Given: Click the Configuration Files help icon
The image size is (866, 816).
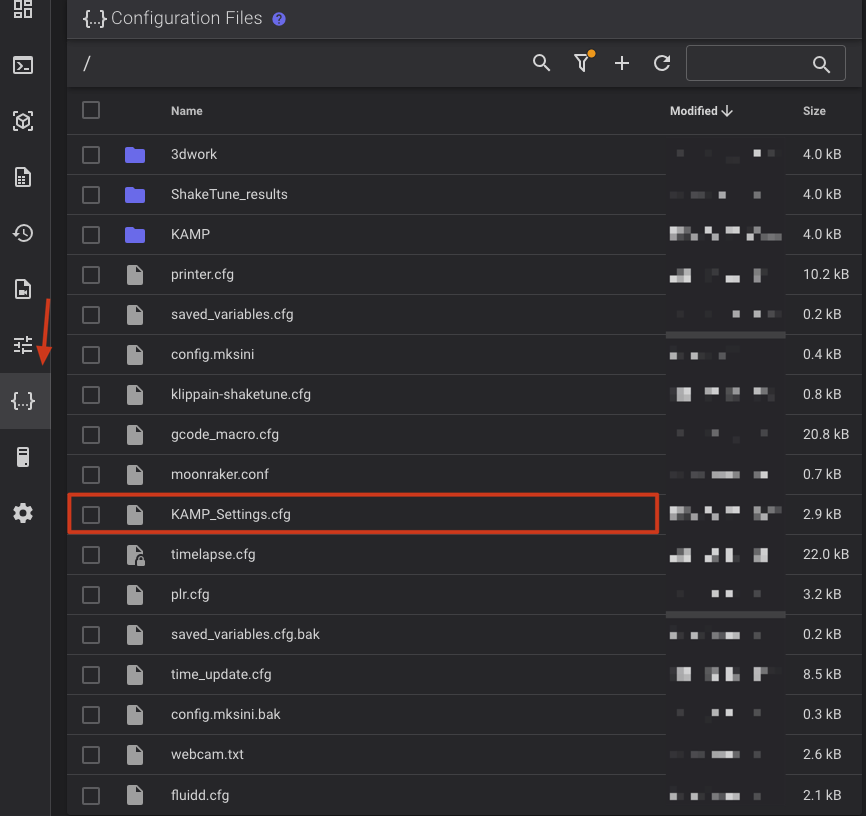Looking at the screenshot, I should (279, 19).
